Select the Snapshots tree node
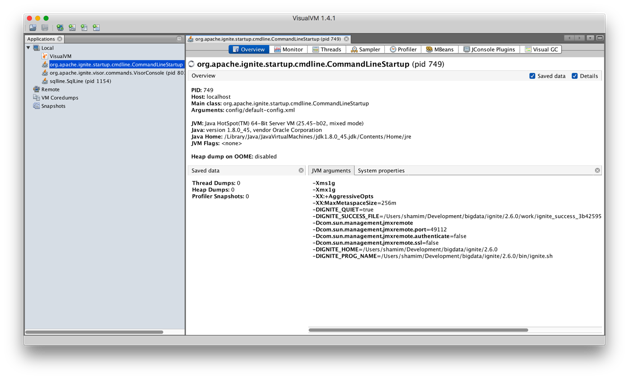The image size is (627, 377). coord(53,106)
